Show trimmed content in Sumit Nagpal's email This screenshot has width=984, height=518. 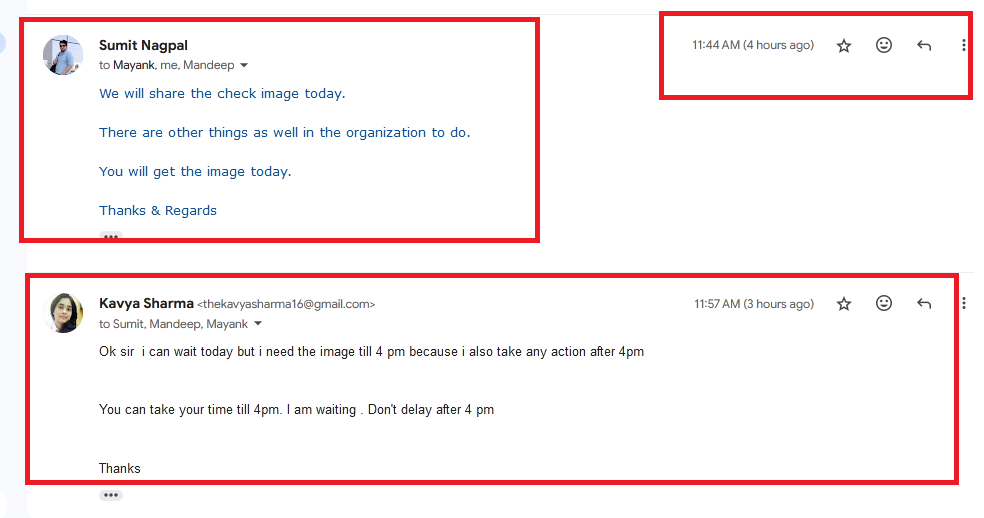(x=111, y=237)
